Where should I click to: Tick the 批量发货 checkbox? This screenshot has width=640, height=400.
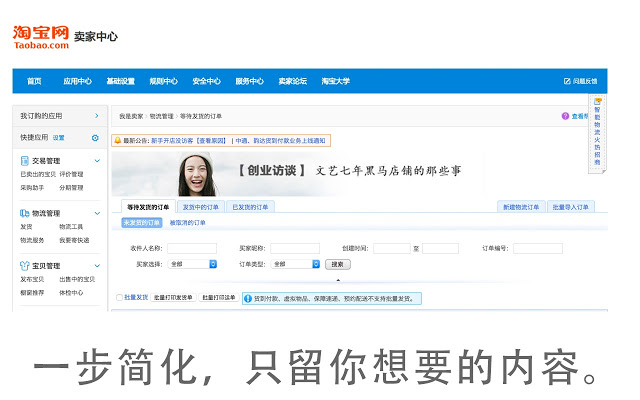(x=118, y=298)
